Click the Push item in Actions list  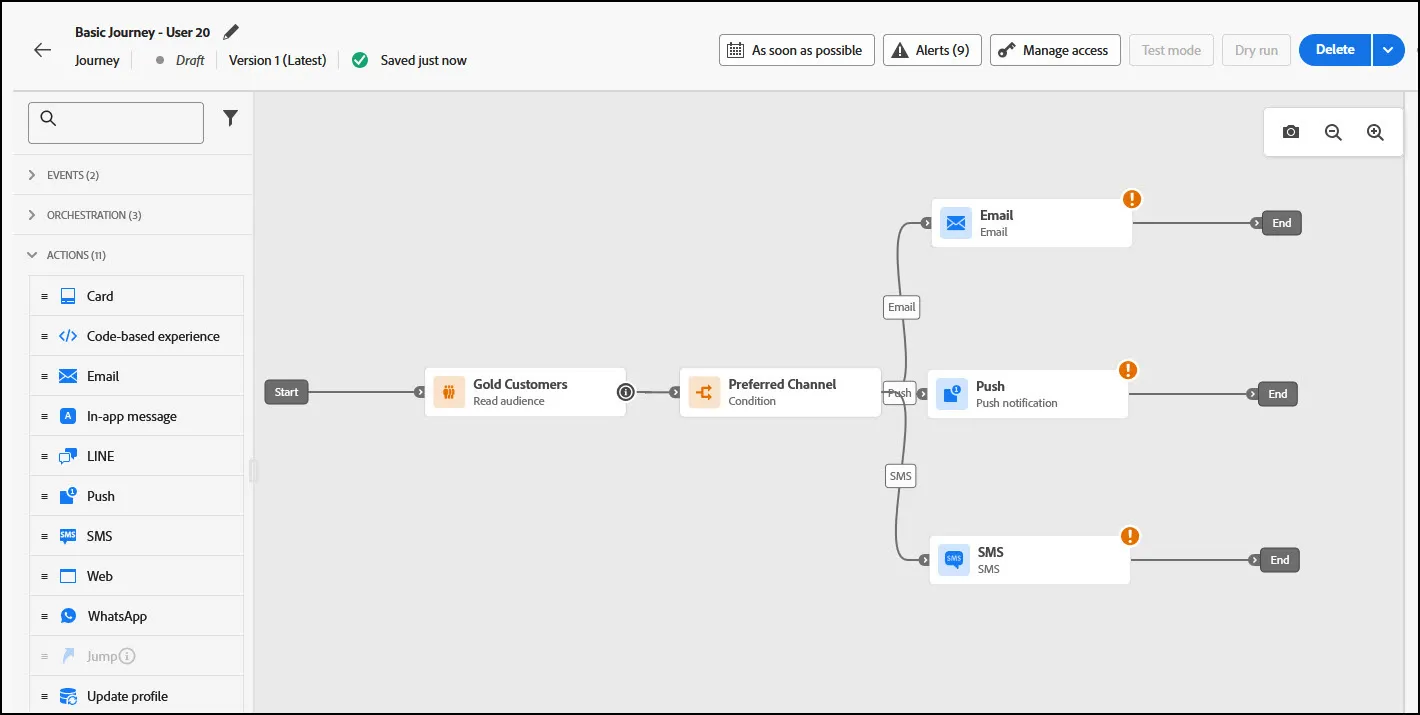click(x=137, y=496)
